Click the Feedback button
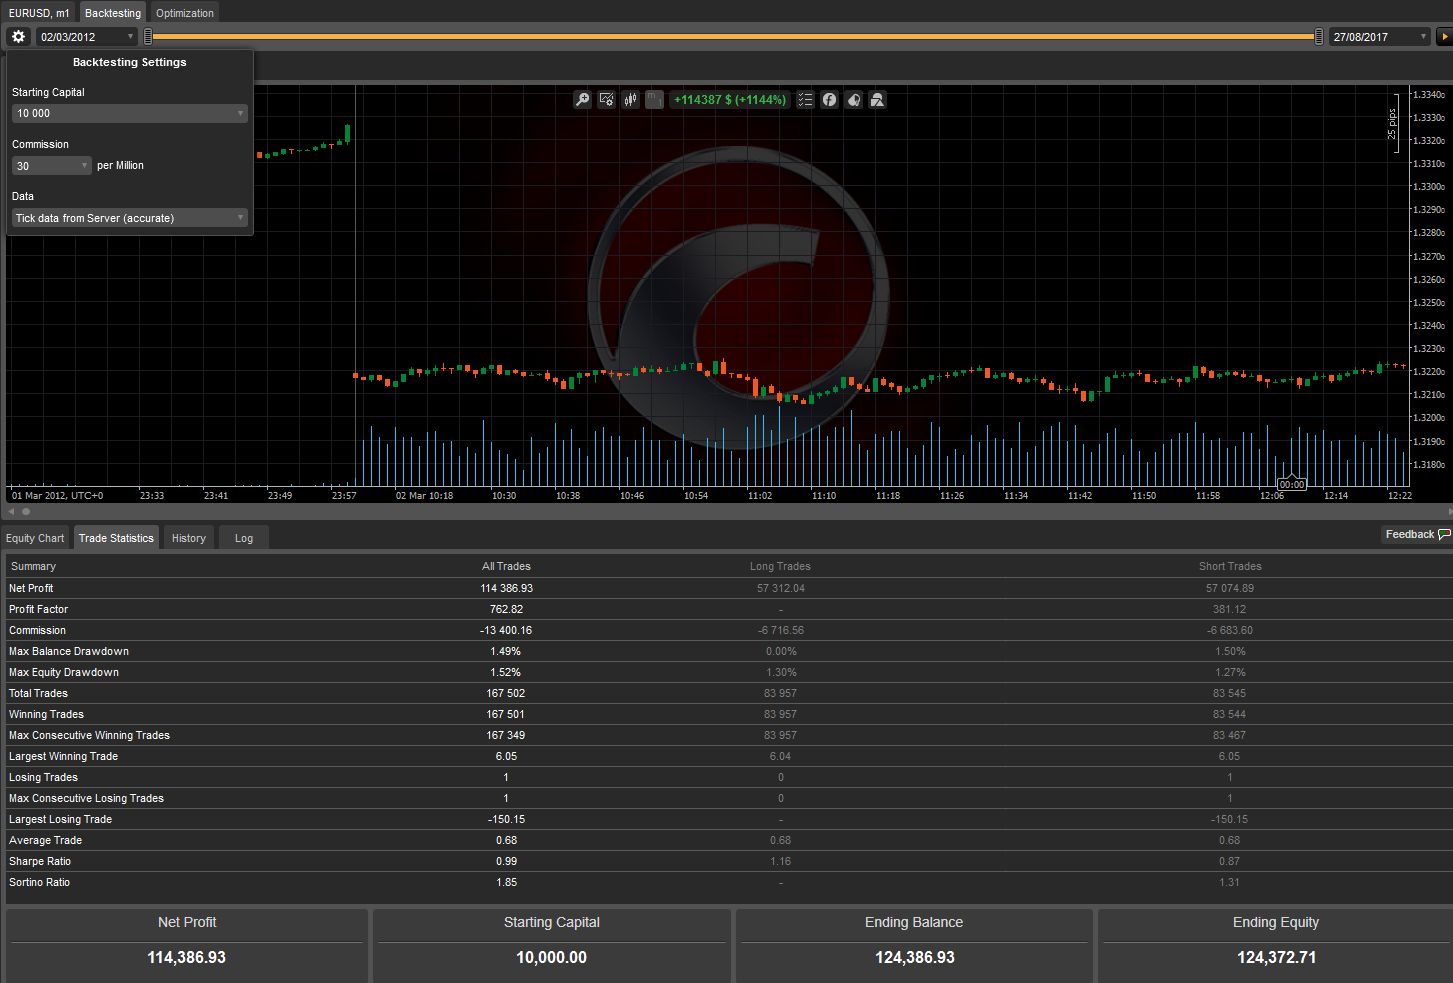 coord(1416,535)
